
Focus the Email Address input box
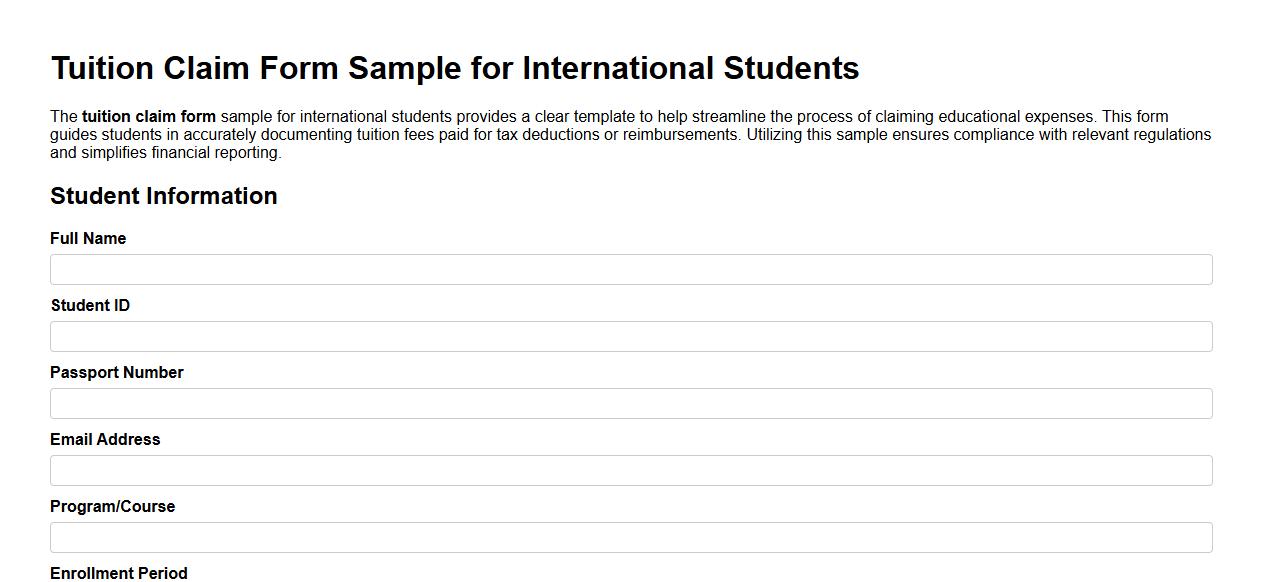(x=630, y=470)
